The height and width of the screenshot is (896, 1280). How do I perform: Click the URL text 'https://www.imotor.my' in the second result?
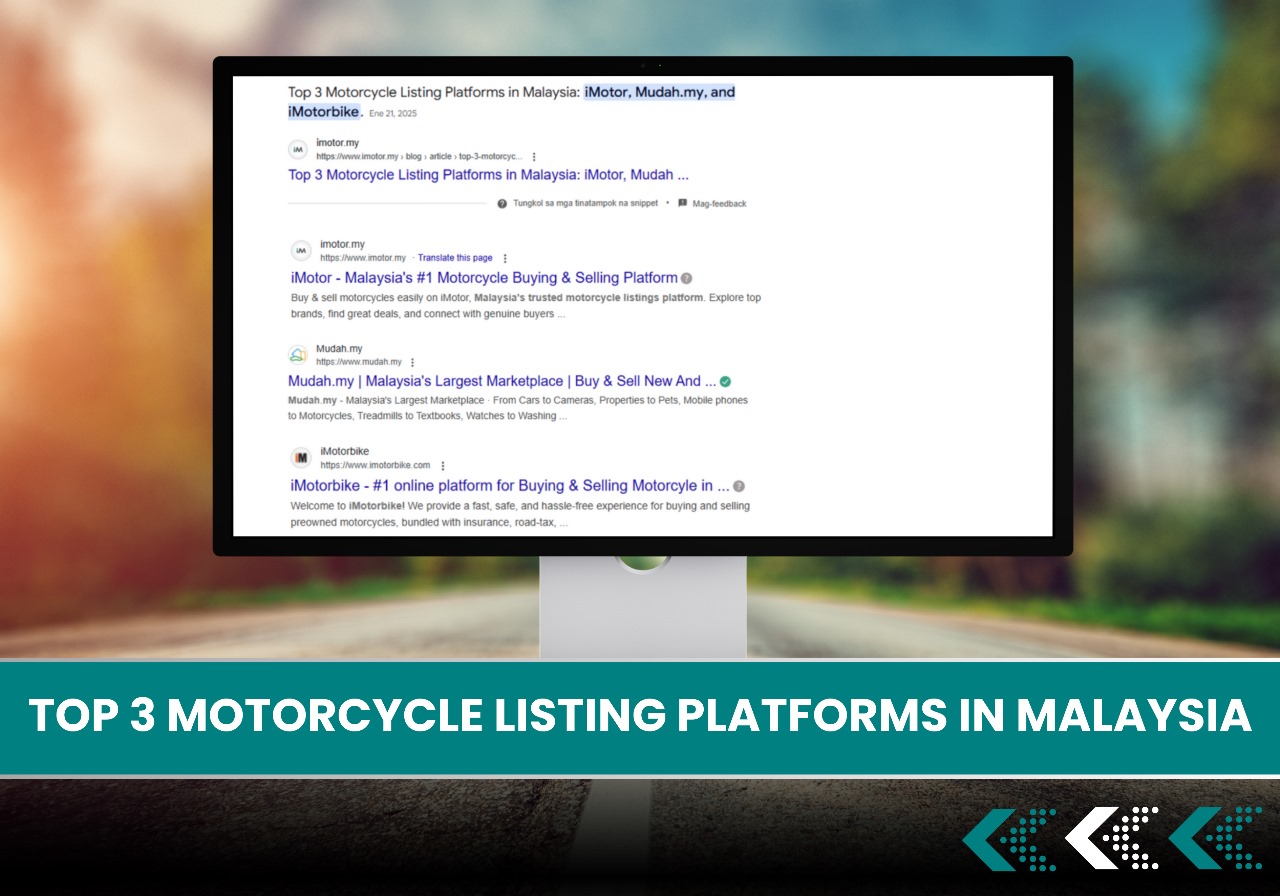click(363, 258)
